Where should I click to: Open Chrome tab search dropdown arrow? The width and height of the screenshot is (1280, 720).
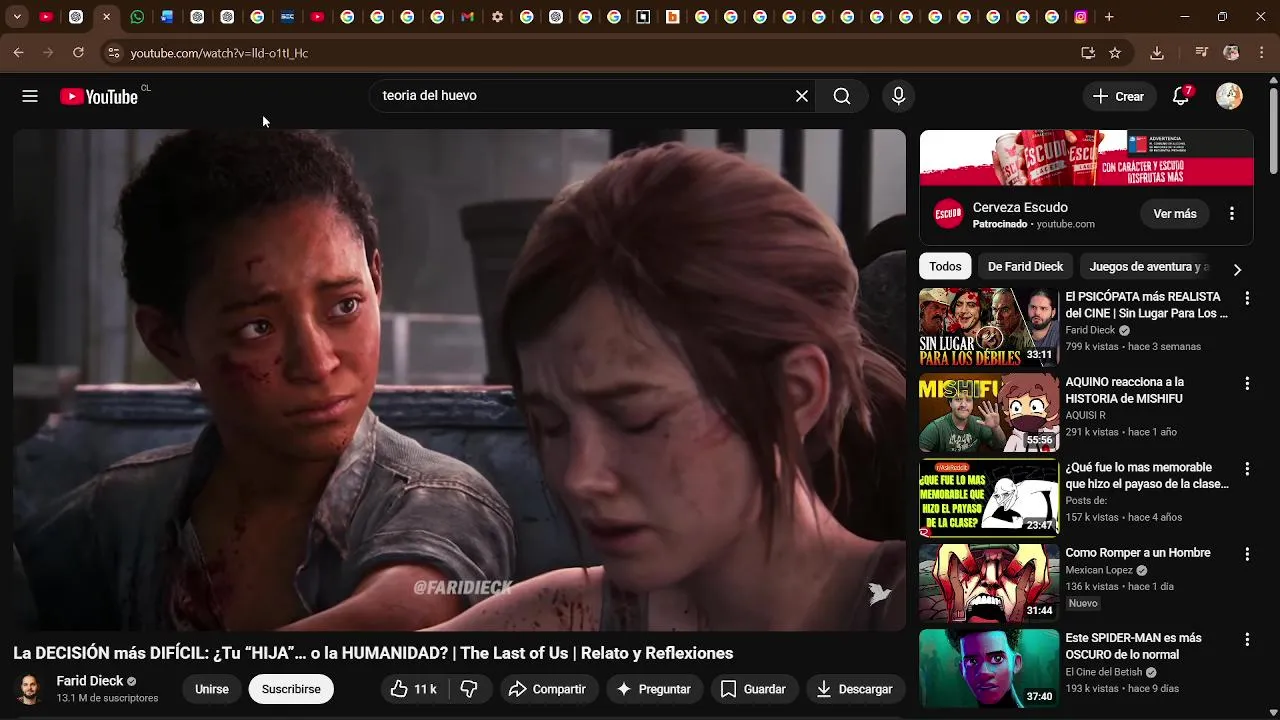pyautogui.click(x=17, y=17)
